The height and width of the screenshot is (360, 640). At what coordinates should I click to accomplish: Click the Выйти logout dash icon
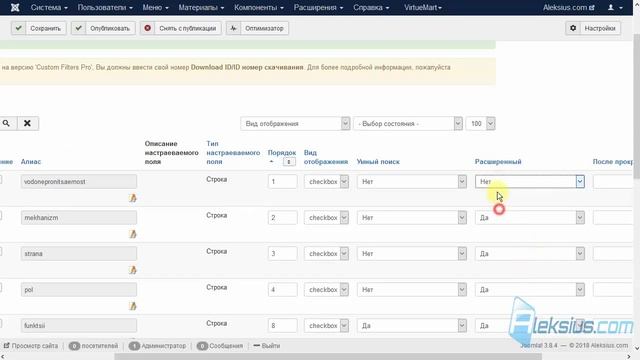point(257,345)
